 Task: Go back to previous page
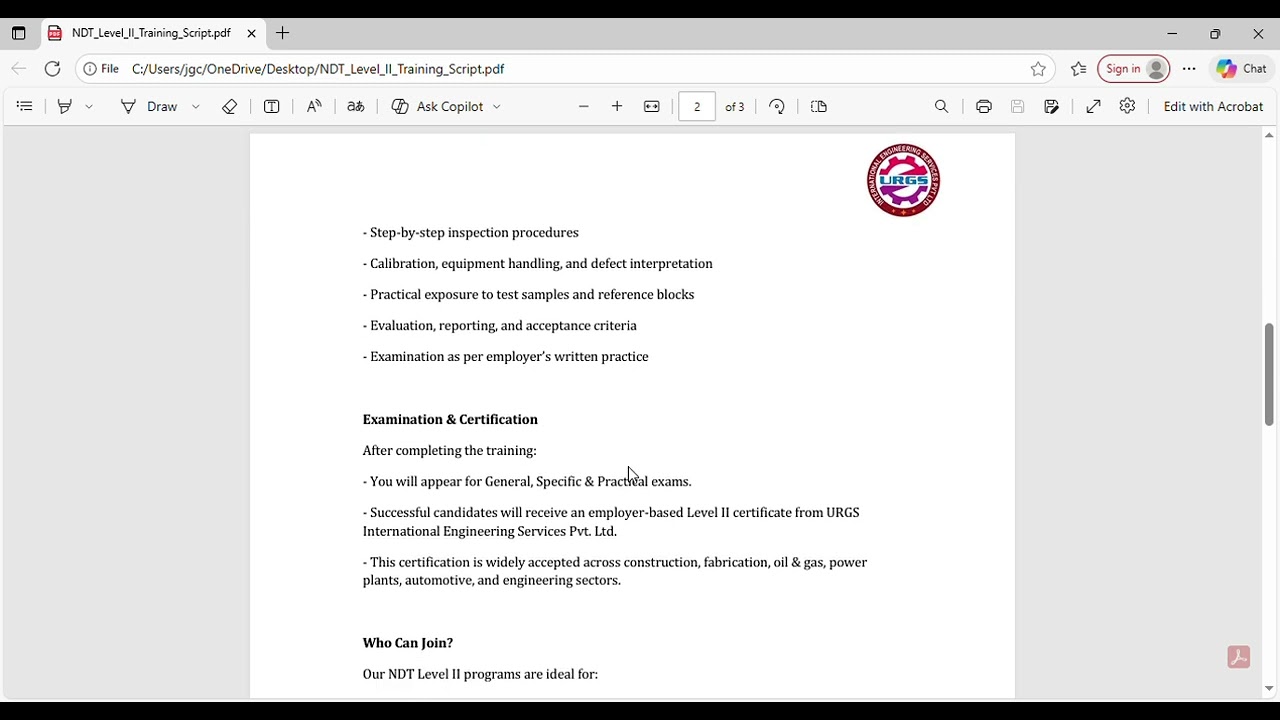pyautogui.click(x=19, y=69)
